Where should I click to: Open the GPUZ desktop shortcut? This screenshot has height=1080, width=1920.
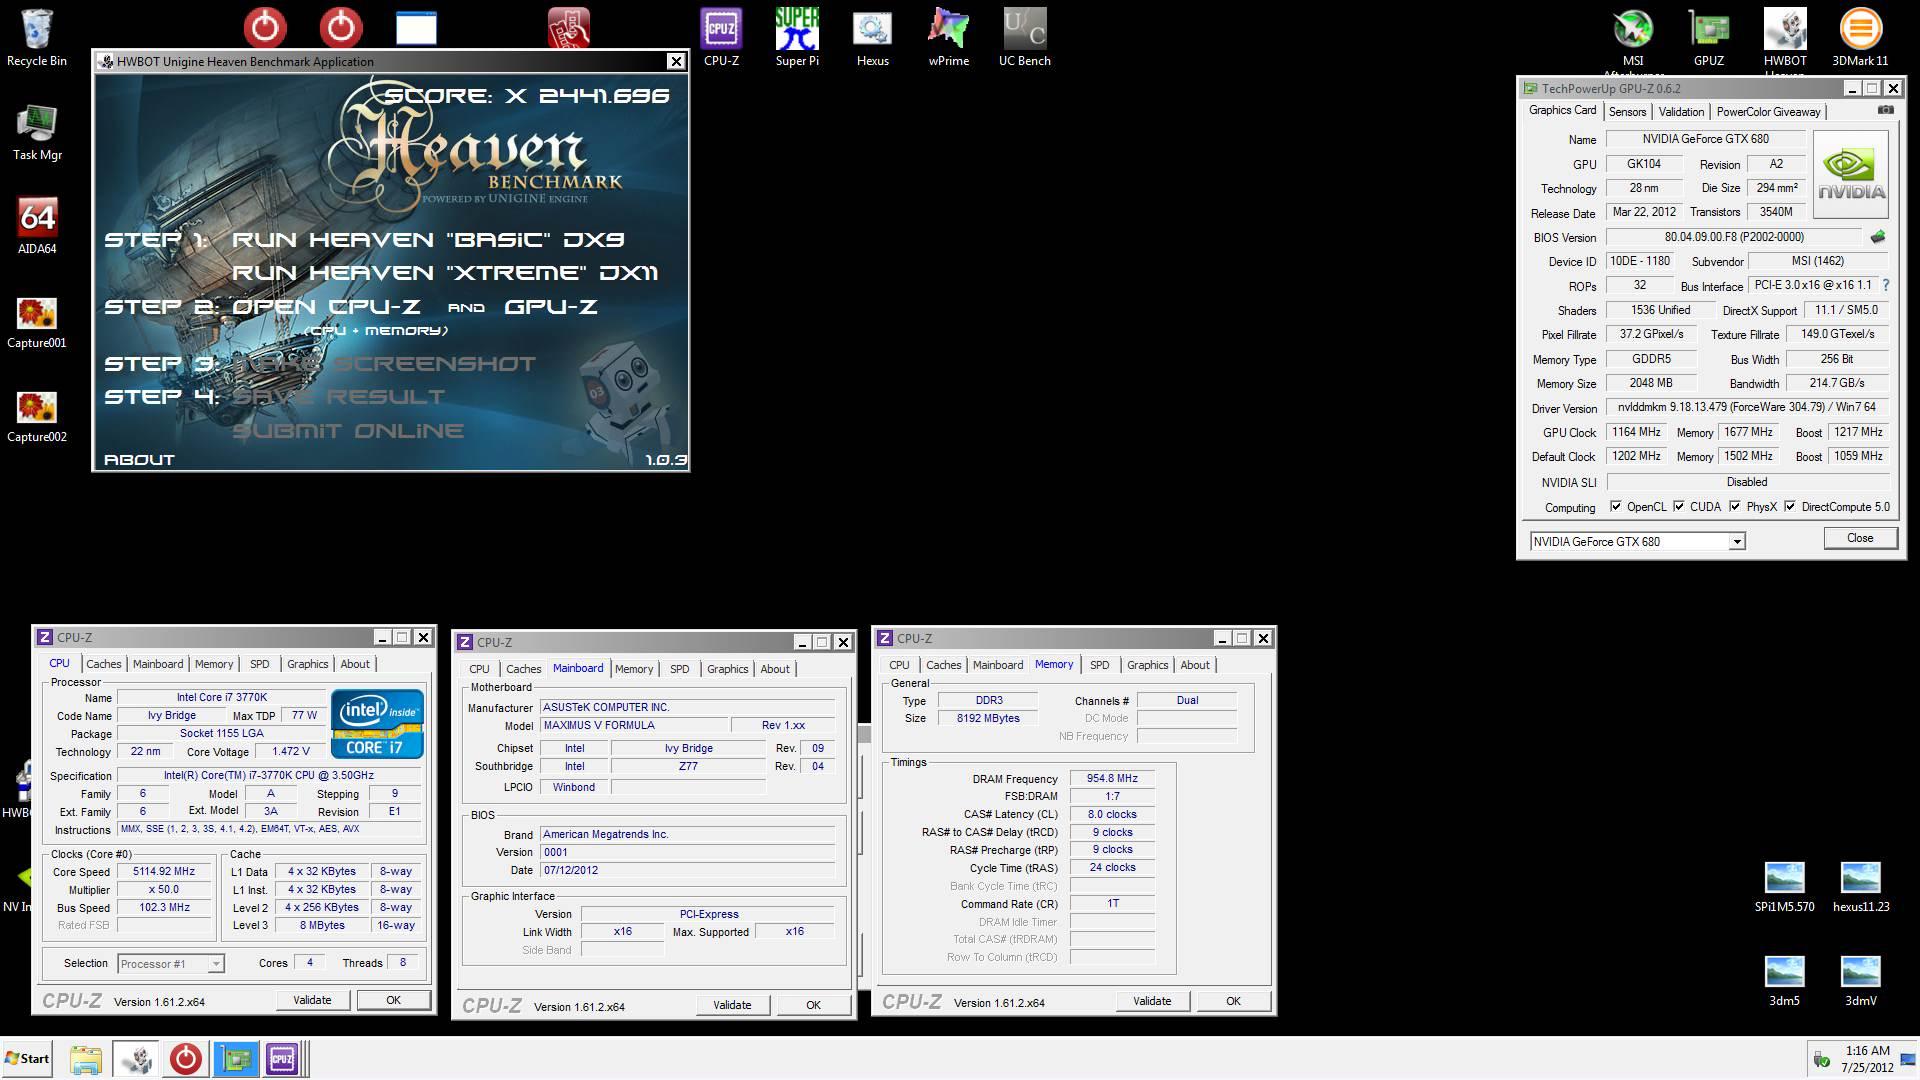coord(1709,37)
